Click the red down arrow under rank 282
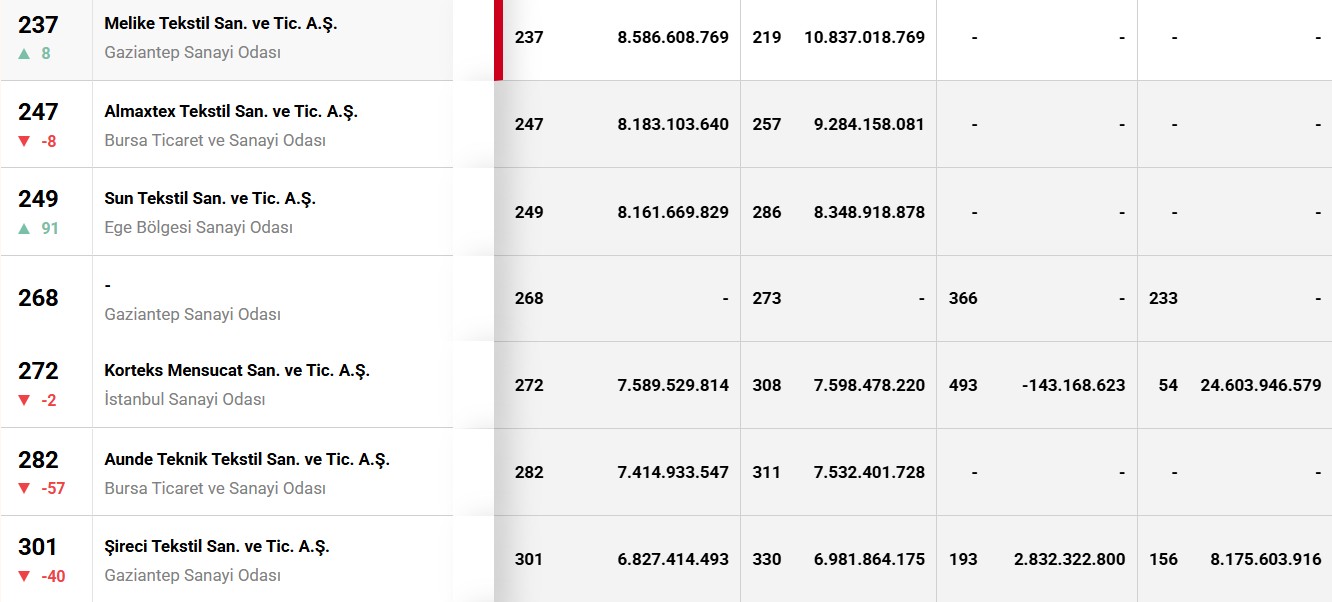The height and width of the screenshot is (602, 1332). (x=24, y=488)
